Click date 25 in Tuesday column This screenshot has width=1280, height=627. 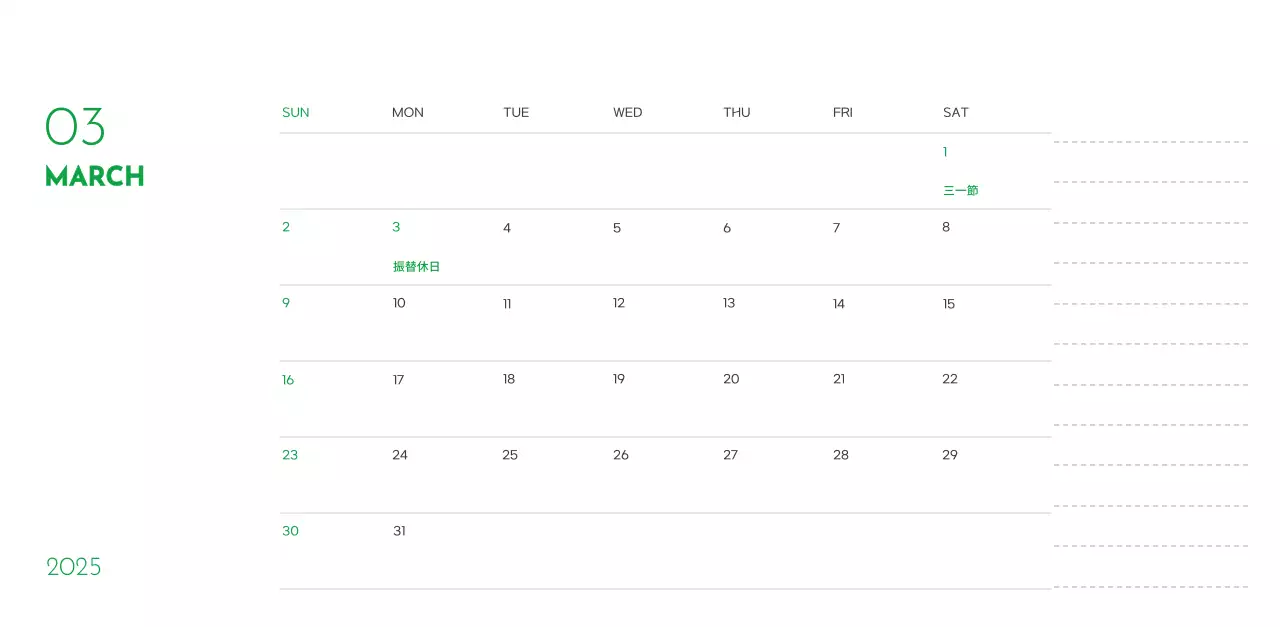[510, 455]
